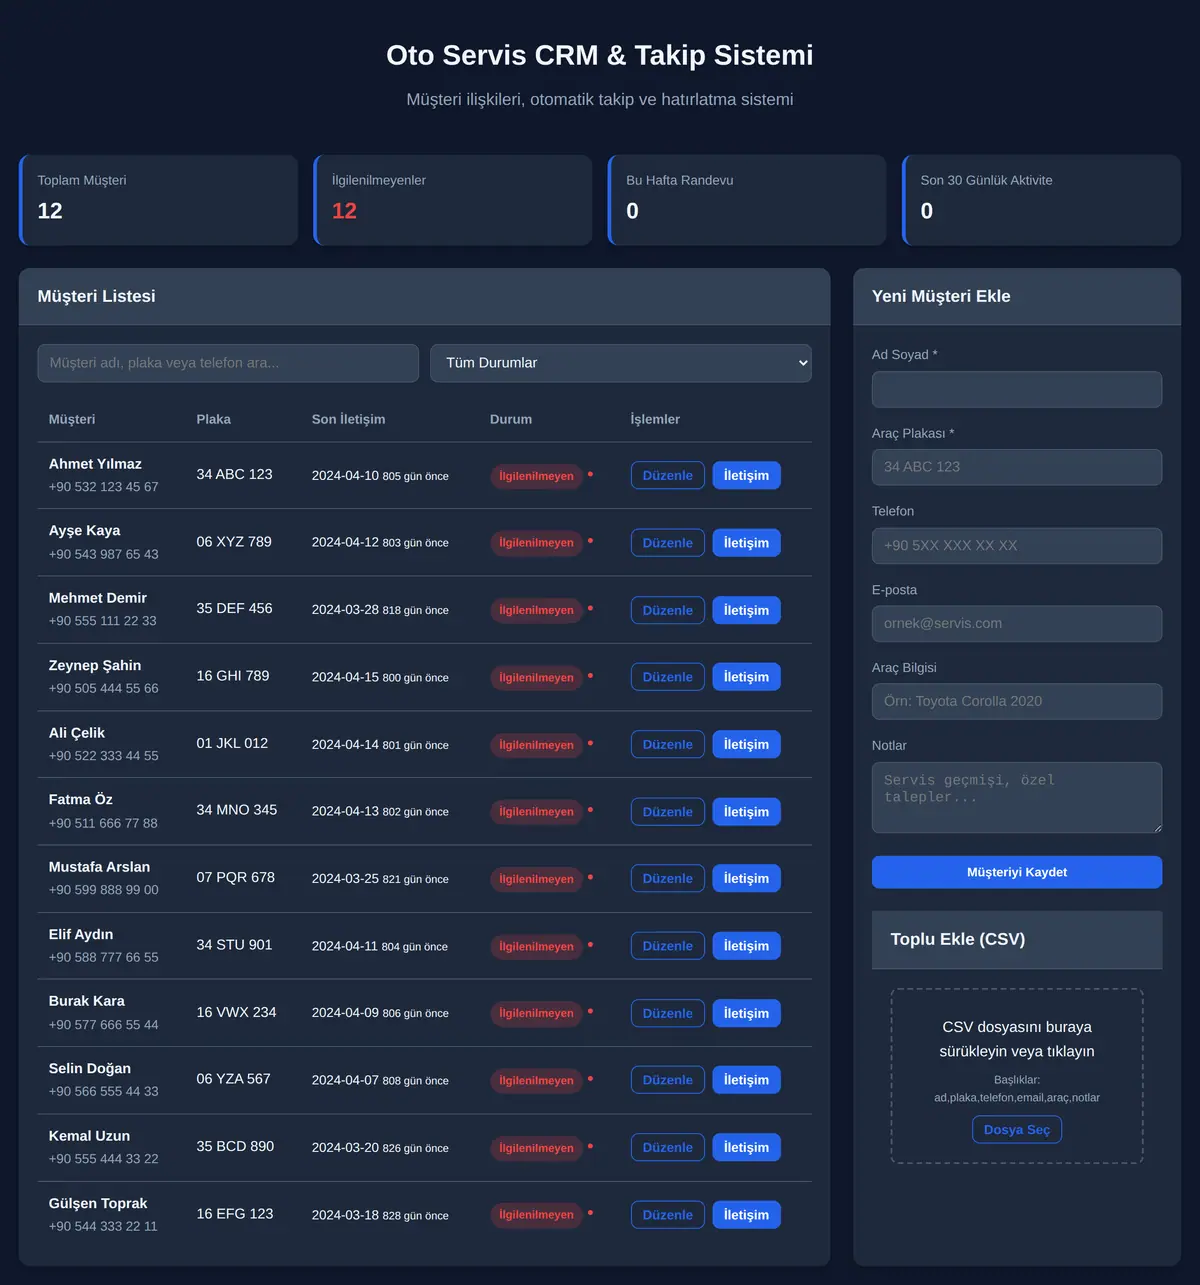The image size is (1200, 1285).
Task: Edit Mustafa Arslan's record
Action: coord(668,879)
